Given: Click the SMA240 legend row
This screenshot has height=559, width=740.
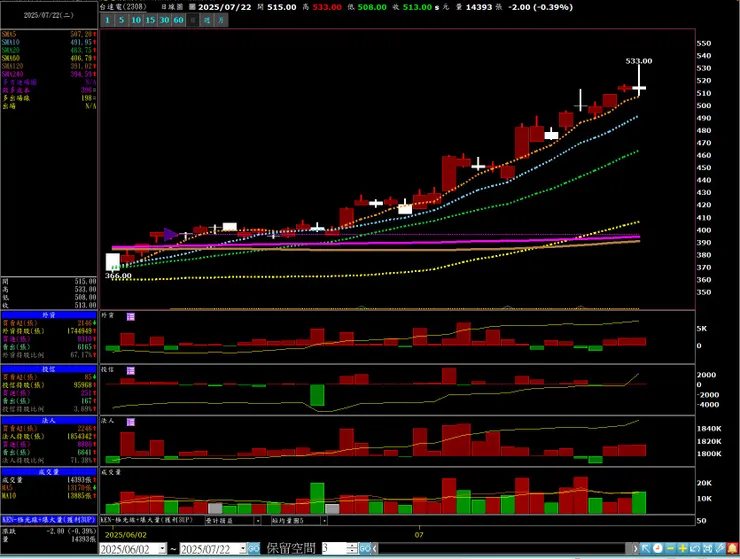Looking at the screenshot, I should 49,75.
